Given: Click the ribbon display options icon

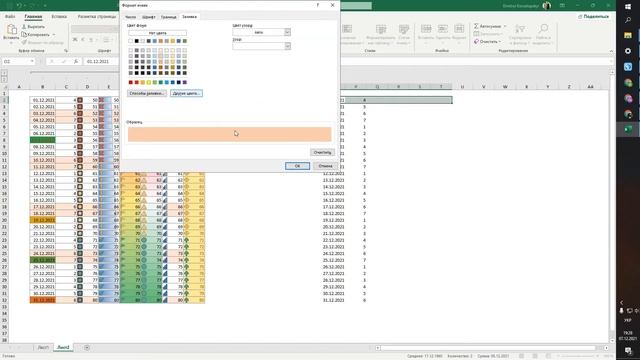Looking at the screenshot, I should pyautogui.click(x=562, y=5).
